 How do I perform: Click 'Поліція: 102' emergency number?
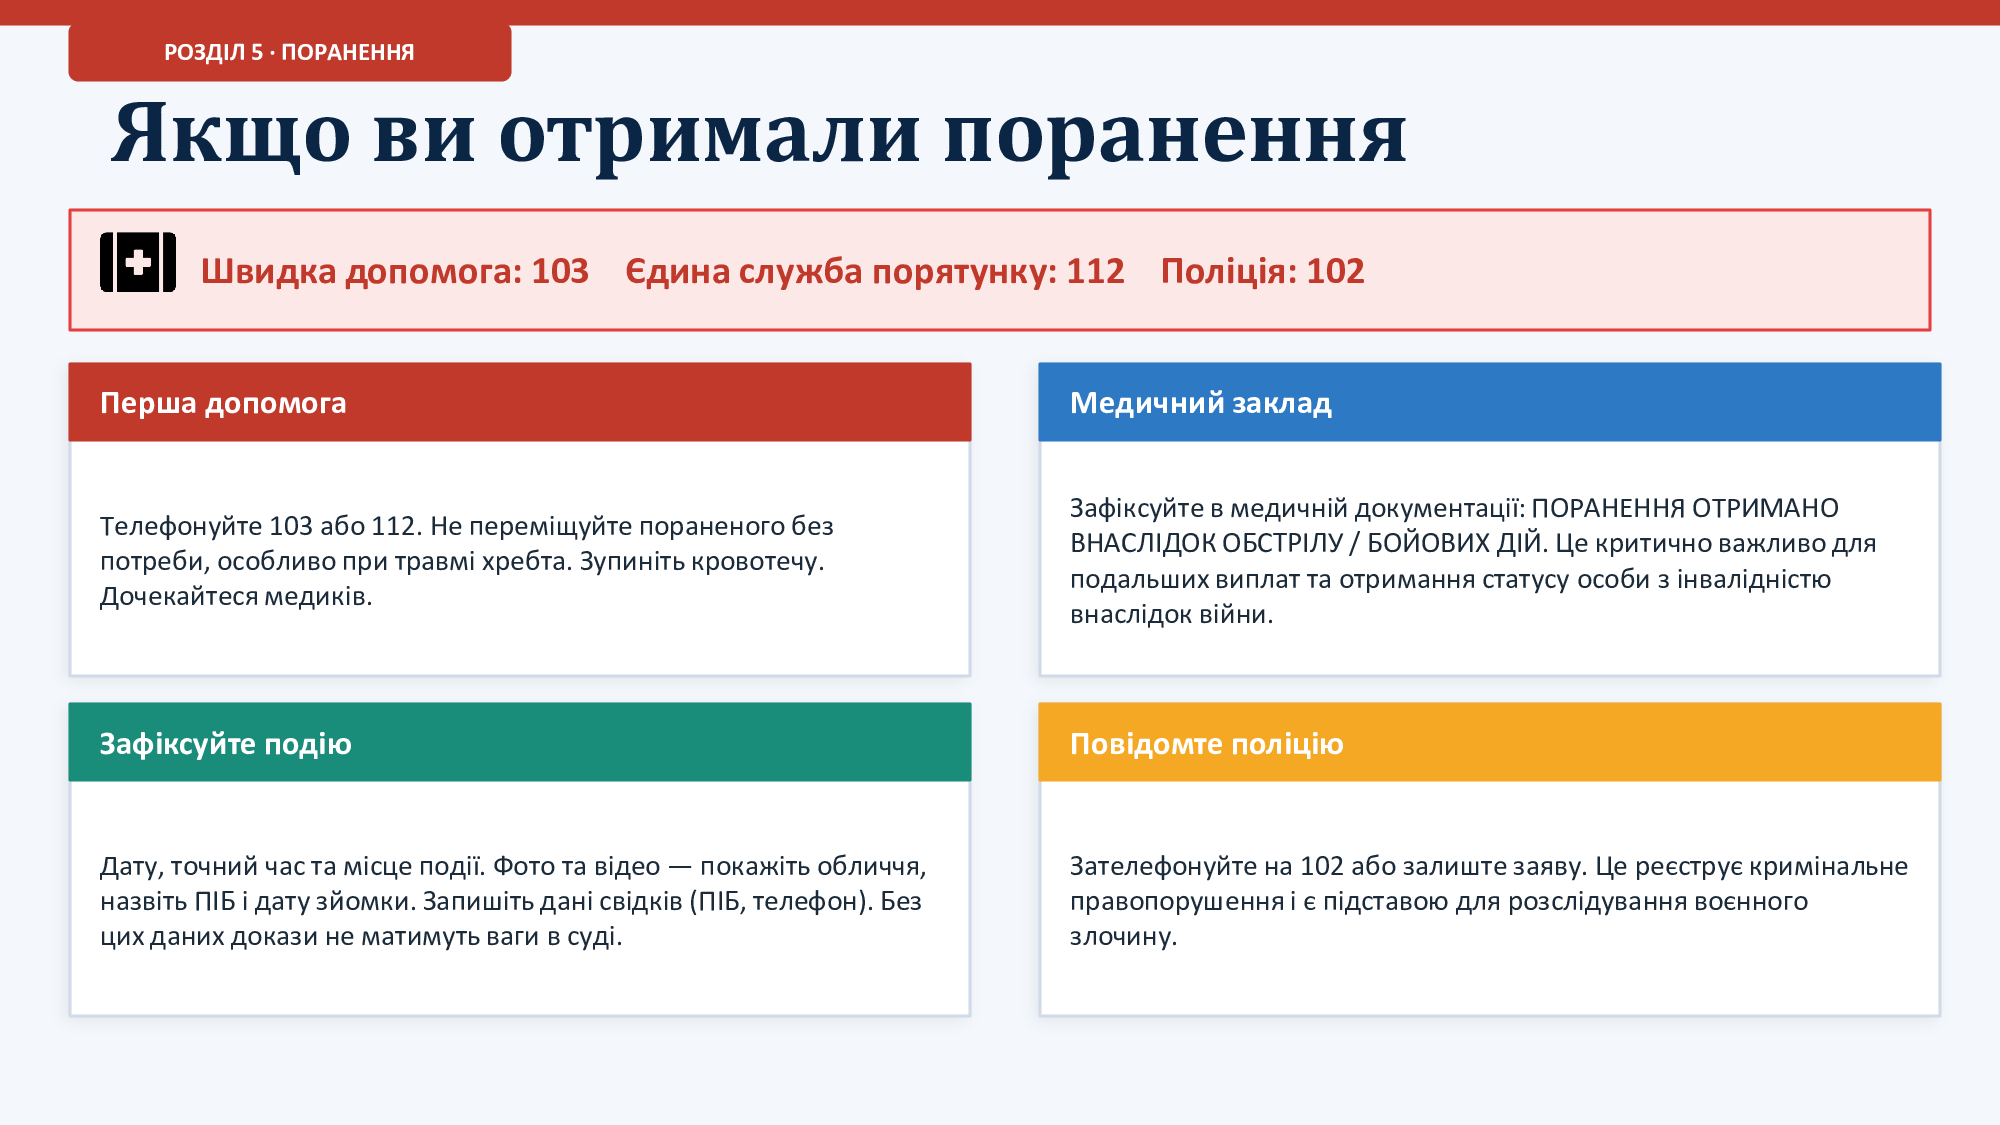point(1262,271)
